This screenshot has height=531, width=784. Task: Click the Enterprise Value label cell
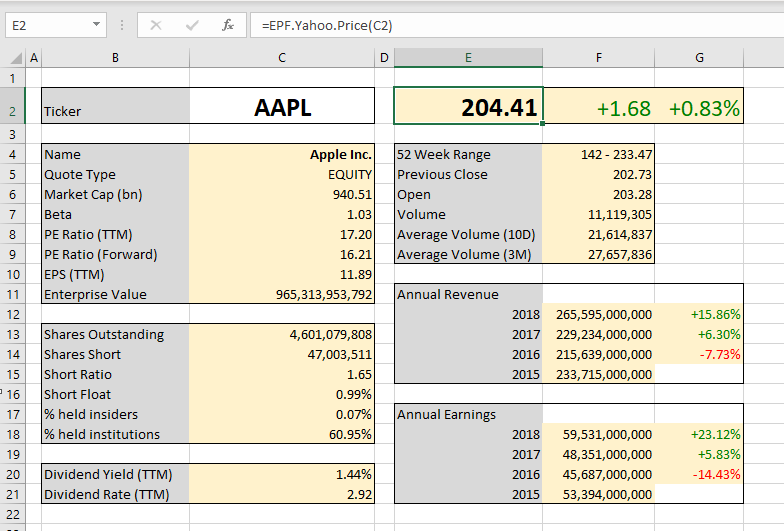click(x=116, y=294)
